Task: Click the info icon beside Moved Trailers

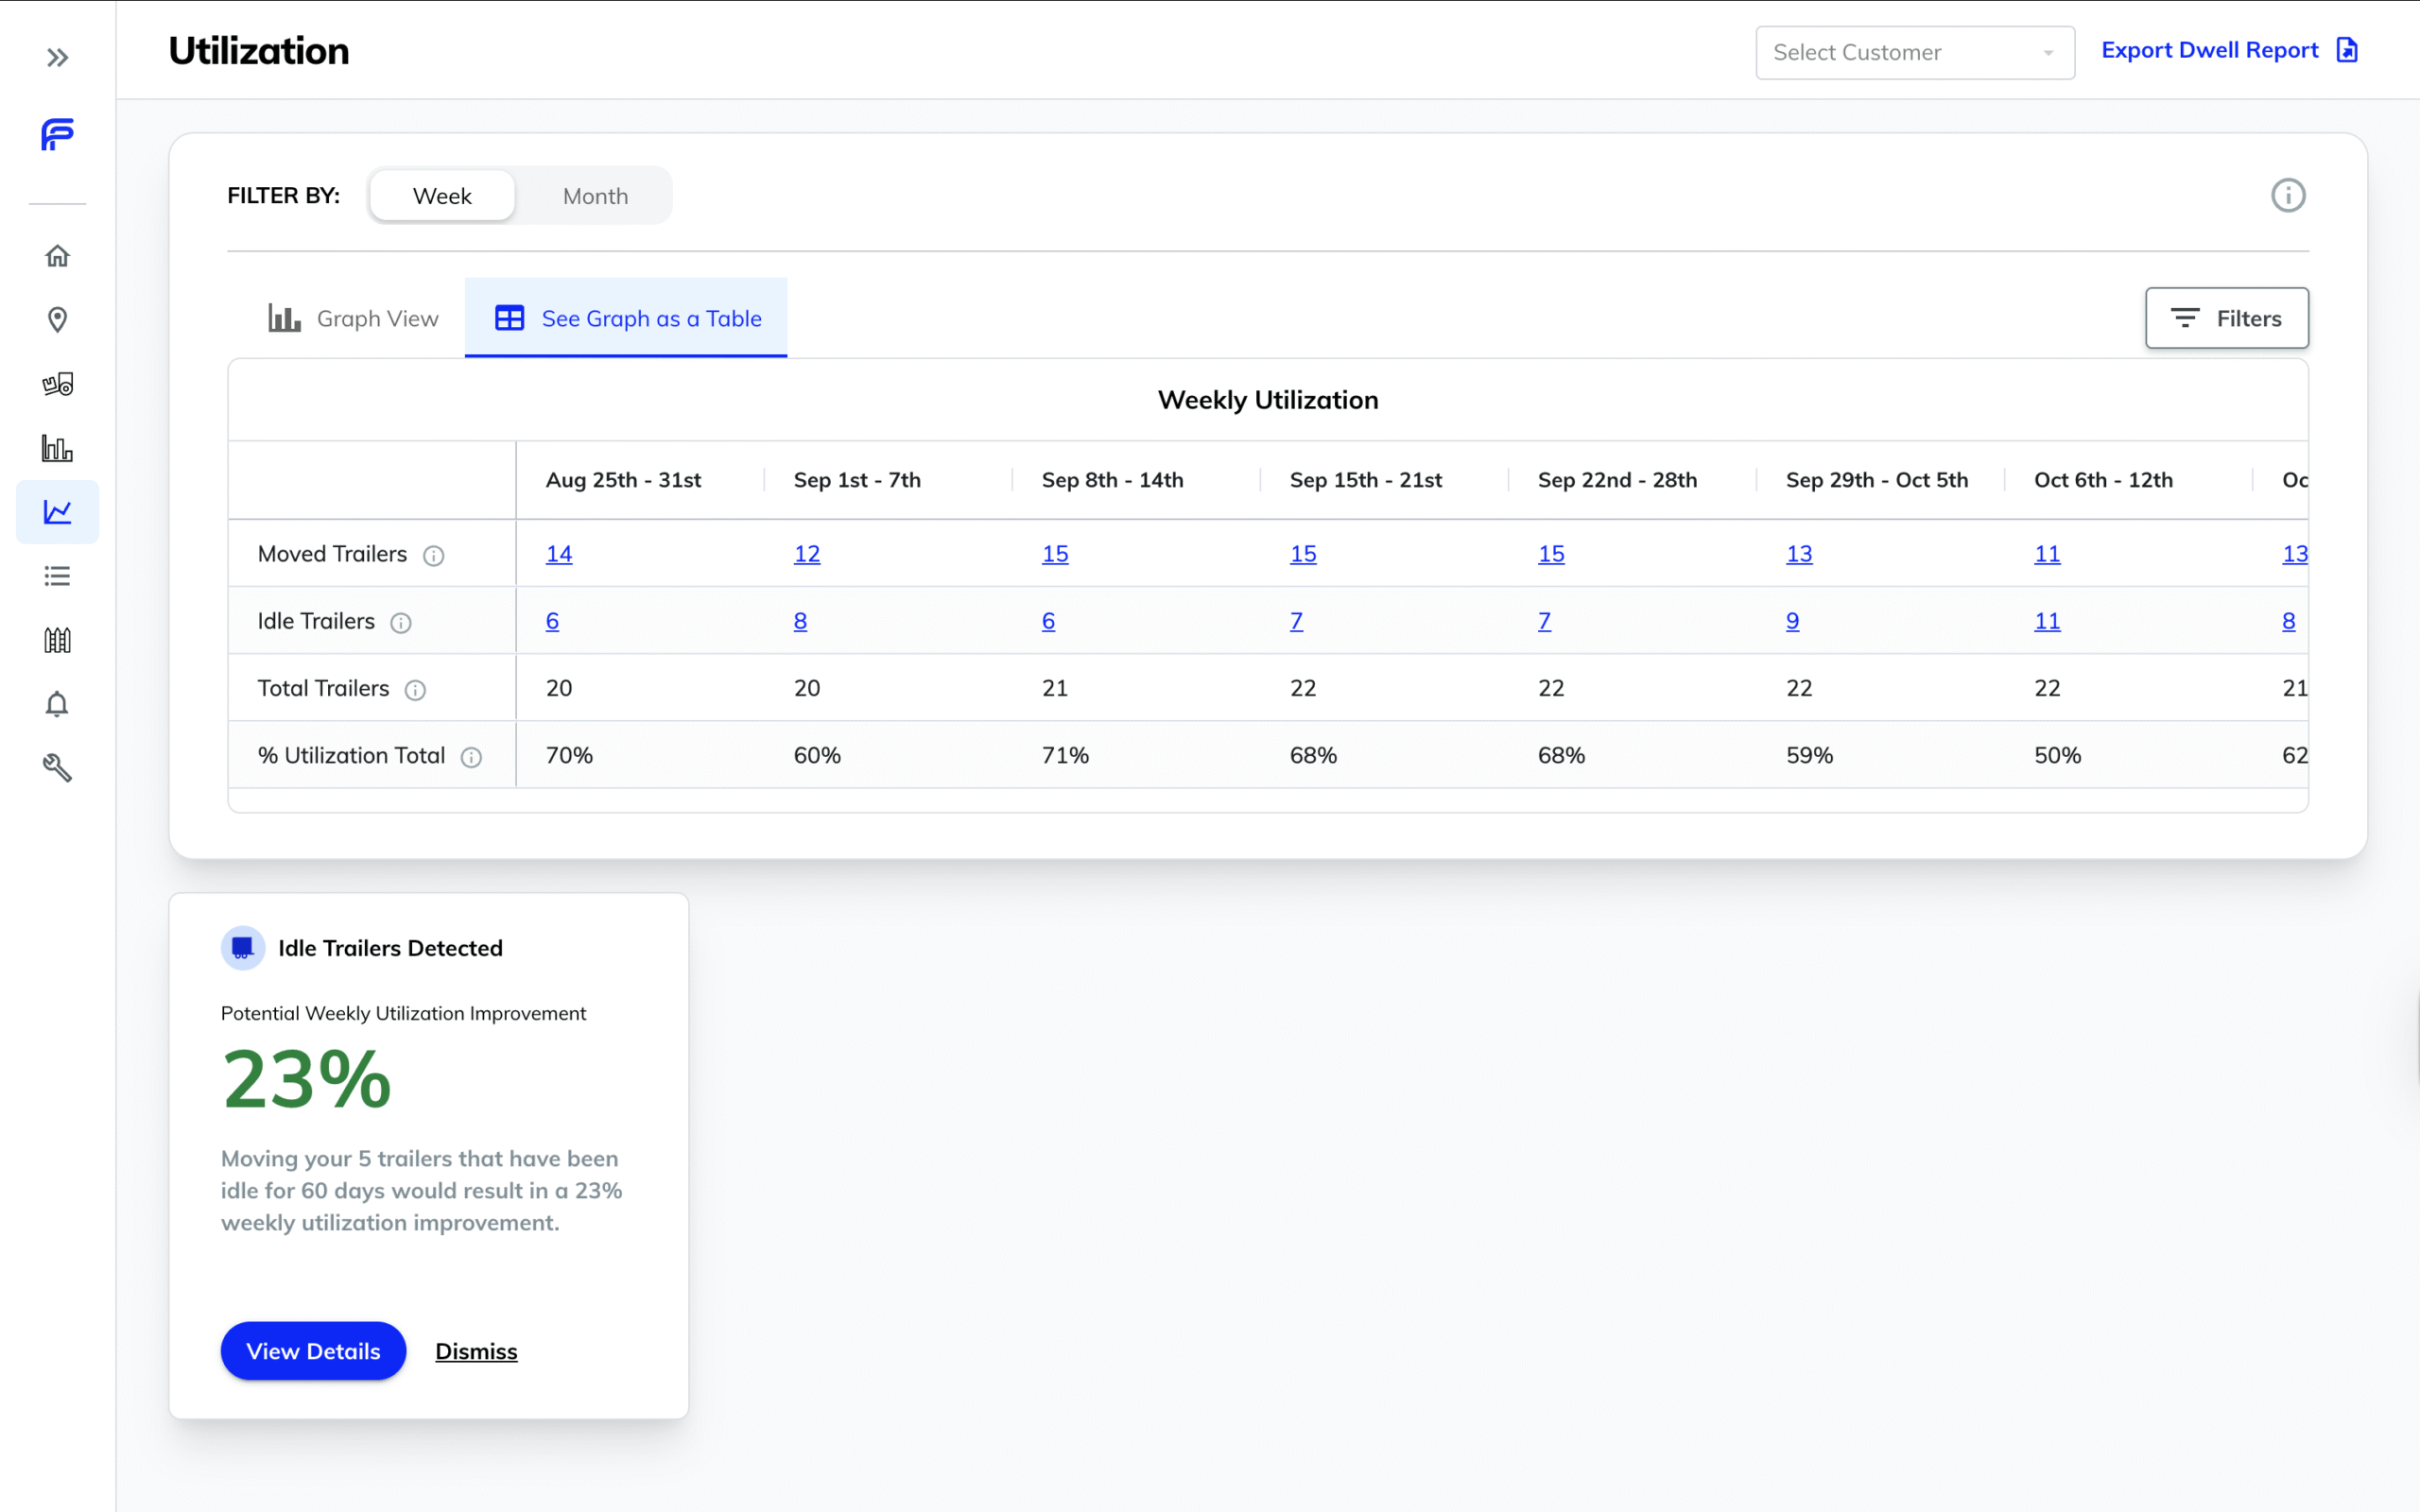Action: (433, 556)
